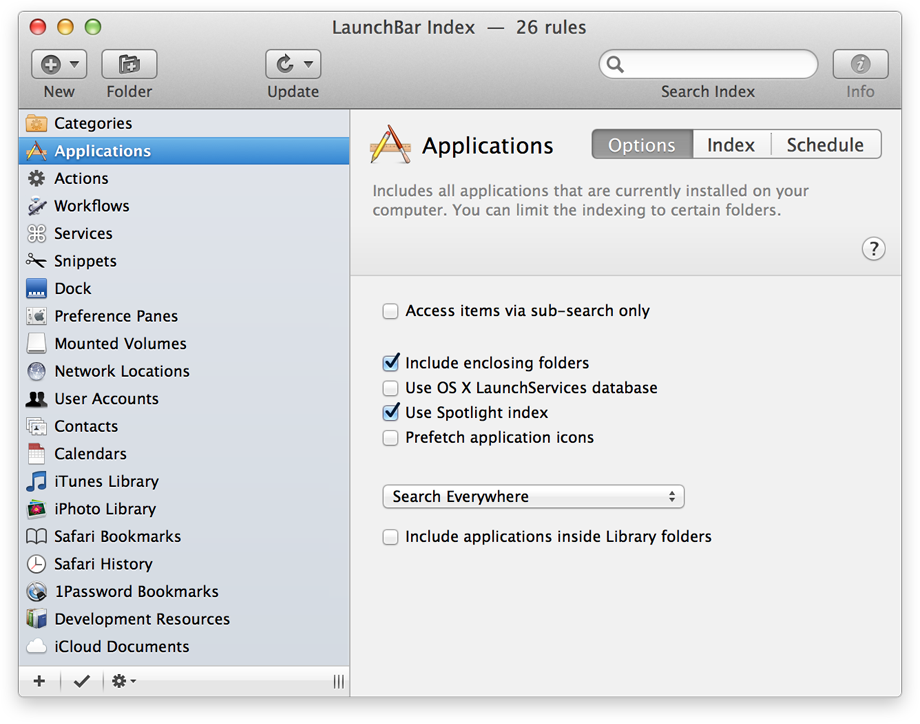Screen dimensions: 920x724
Task: Select the Services icon in sidebar
Action: (x=36, y=234)
